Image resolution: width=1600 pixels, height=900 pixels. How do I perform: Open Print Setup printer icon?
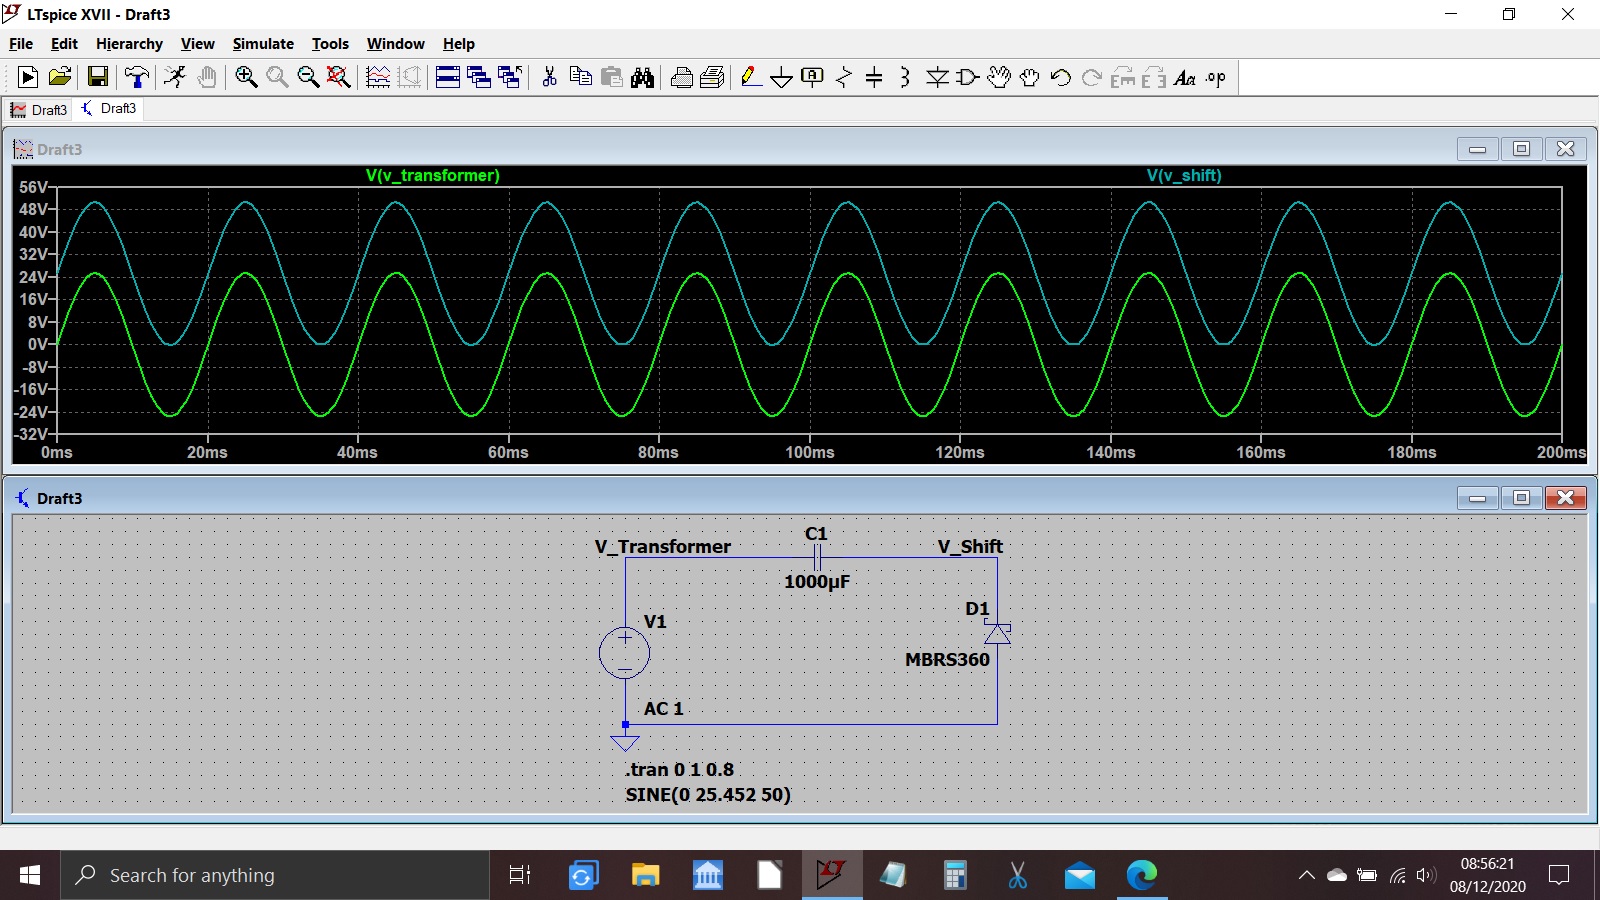click(682, 77)
